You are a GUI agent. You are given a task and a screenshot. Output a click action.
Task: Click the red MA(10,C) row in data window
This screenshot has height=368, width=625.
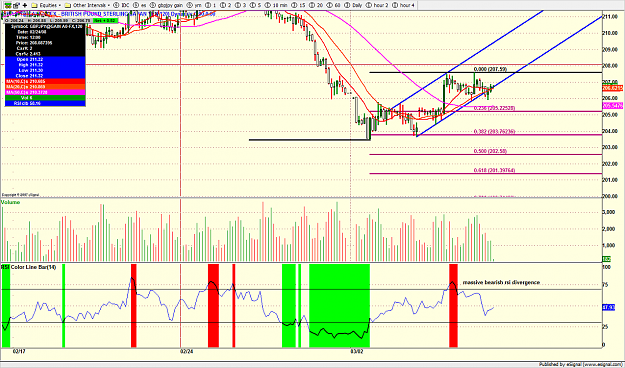tap(45, 81)
